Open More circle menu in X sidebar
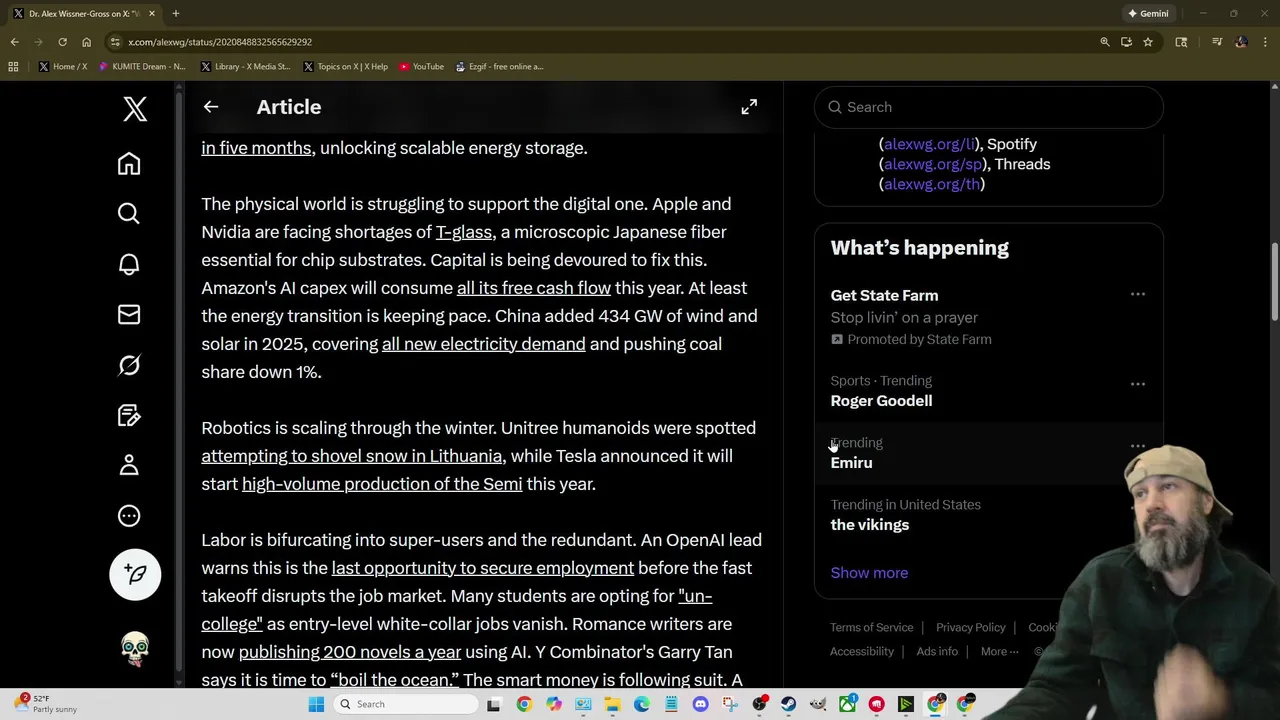Viewport: 1280px width, 720px height. (x=129, y=516)
